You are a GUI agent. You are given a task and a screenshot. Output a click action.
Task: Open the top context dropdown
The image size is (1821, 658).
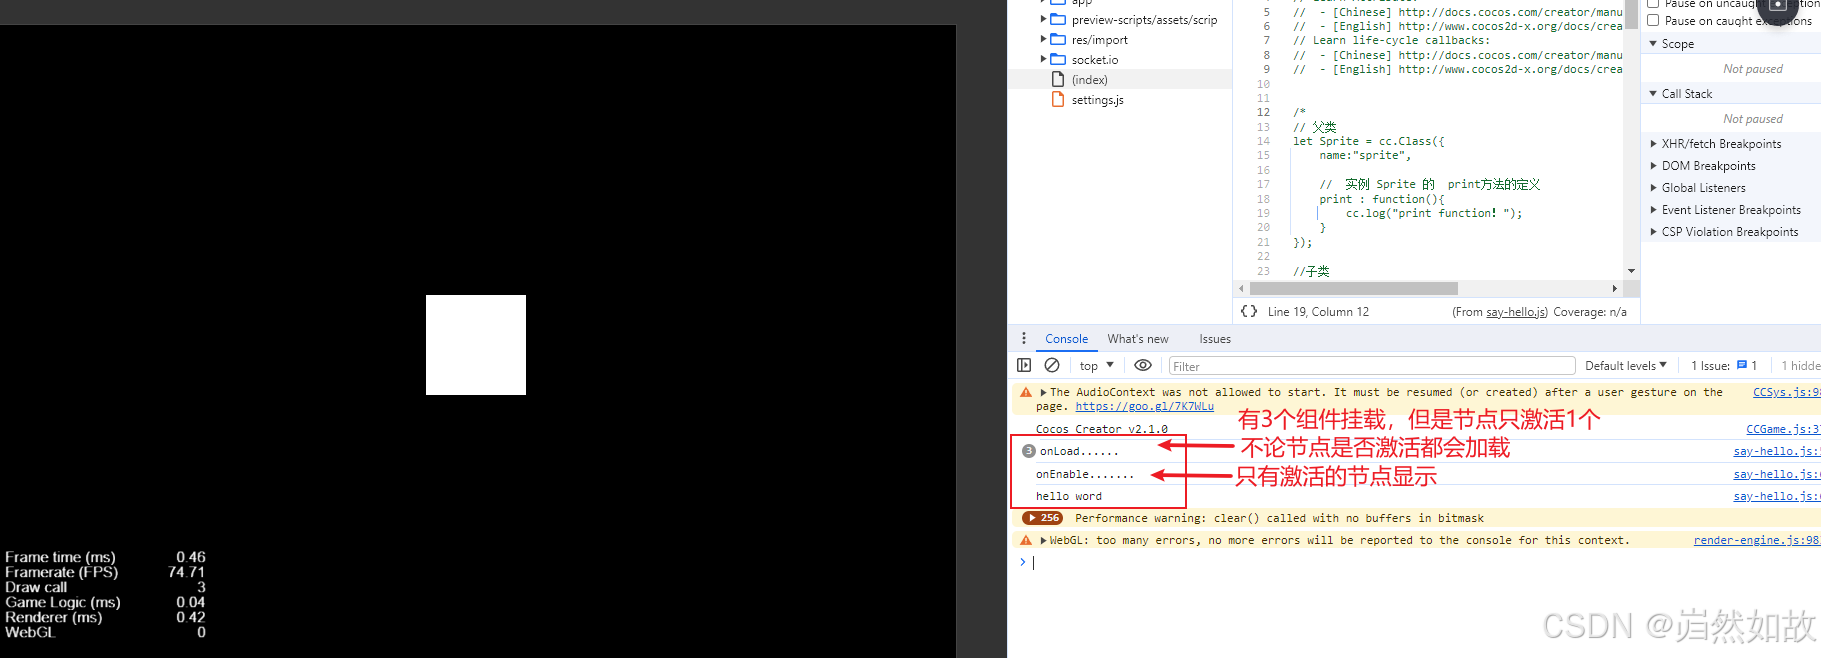[x=1097, y=366]
